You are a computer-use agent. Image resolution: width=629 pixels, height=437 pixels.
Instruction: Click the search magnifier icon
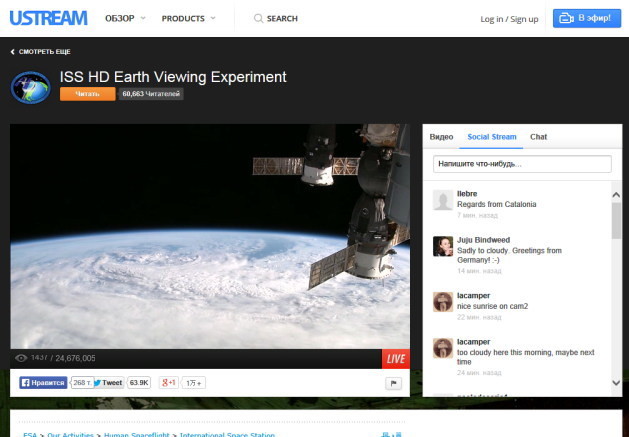pyautogui.click(x=258, y=18)
